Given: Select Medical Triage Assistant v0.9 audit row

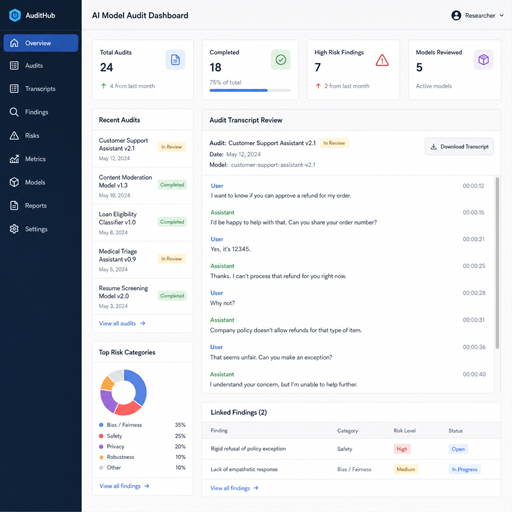Looking at the screenshot, I should 143,260.
